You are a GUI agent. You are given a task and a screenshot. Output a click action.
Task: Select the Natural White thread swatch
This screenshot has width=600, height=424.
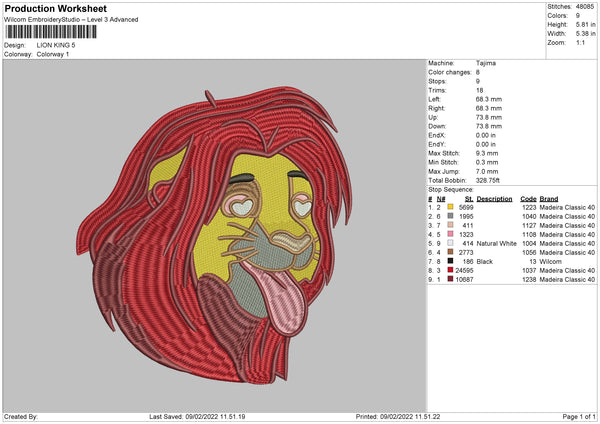(x=451, y=243)
